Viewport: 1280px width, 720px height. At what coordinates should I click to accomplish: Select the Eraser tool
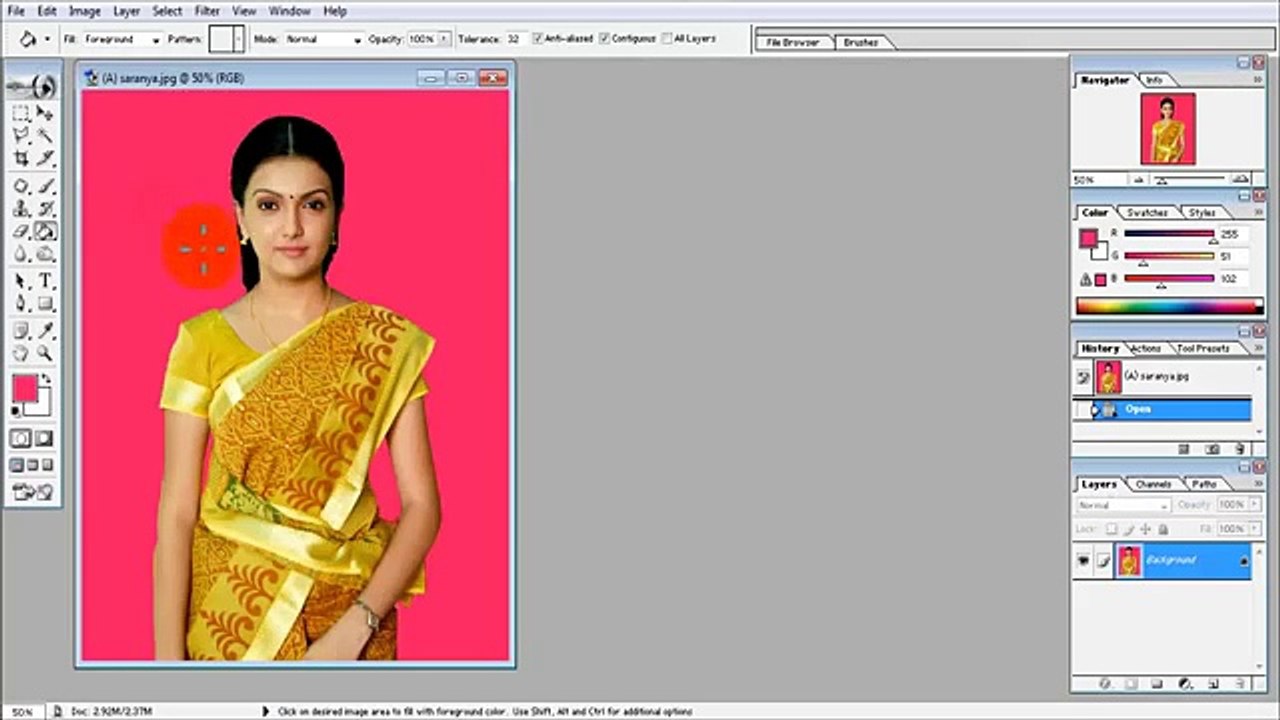(20, 232)
